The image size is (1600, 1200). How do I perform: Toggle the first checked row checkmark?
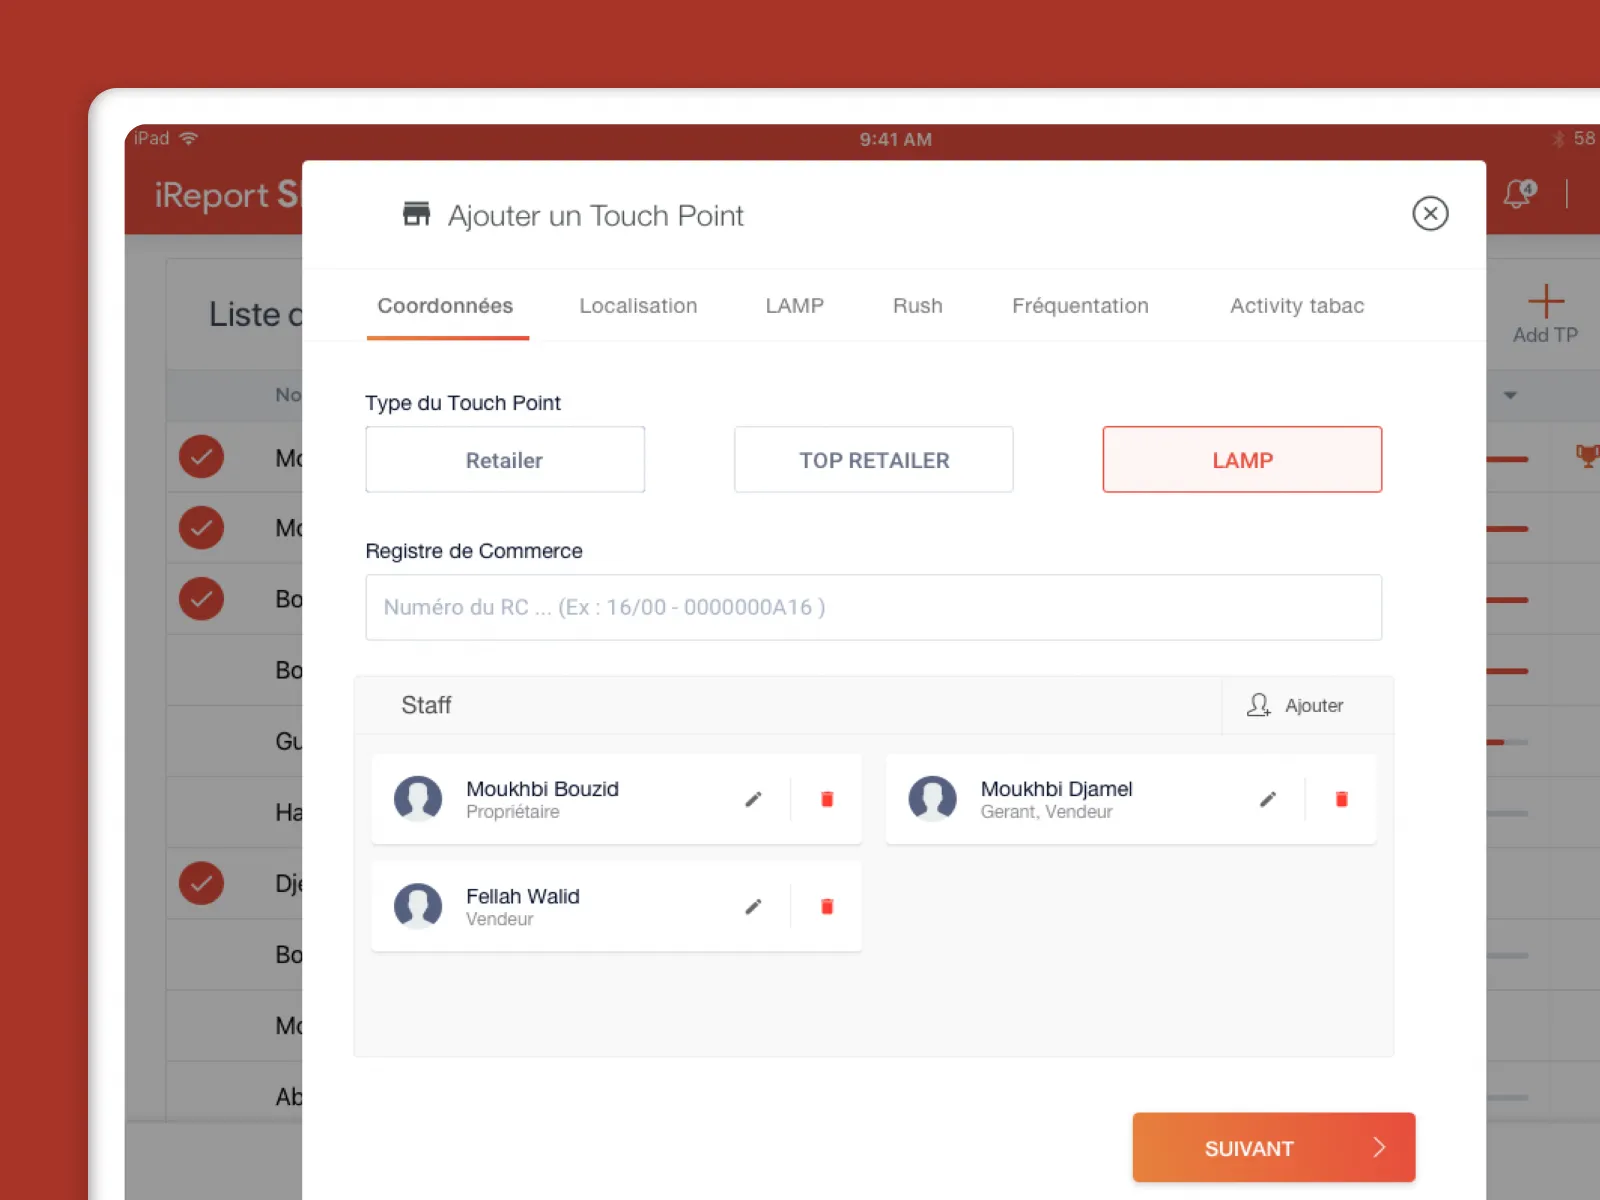pyautogui.click(x=201, y=457)
